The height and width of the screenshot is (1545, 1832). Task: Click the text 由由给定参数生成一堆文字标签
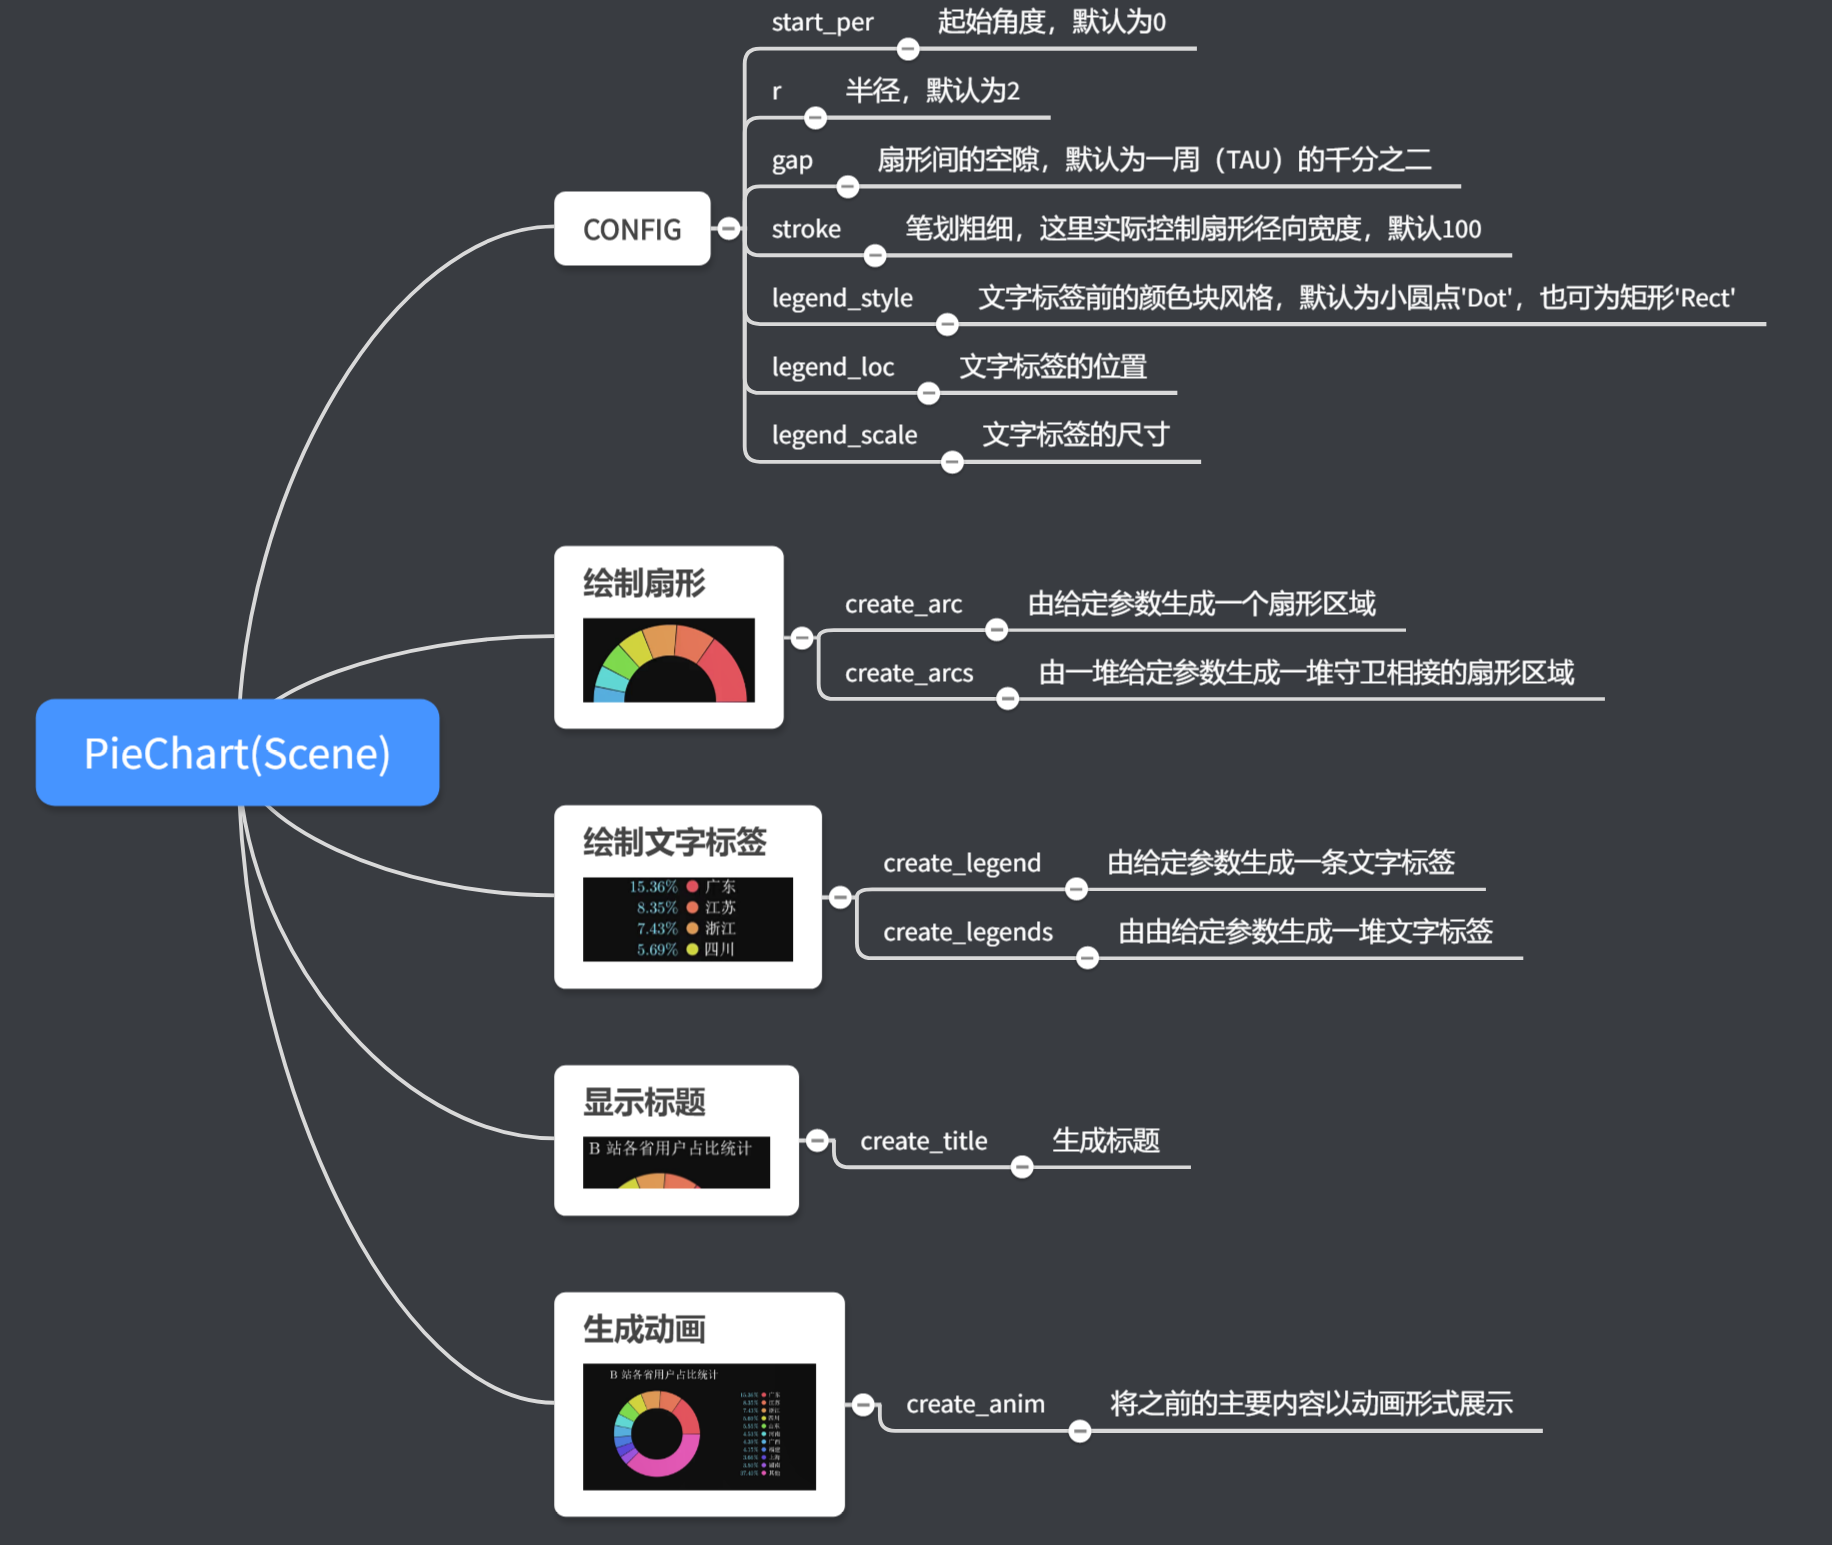pos(1305,932)
